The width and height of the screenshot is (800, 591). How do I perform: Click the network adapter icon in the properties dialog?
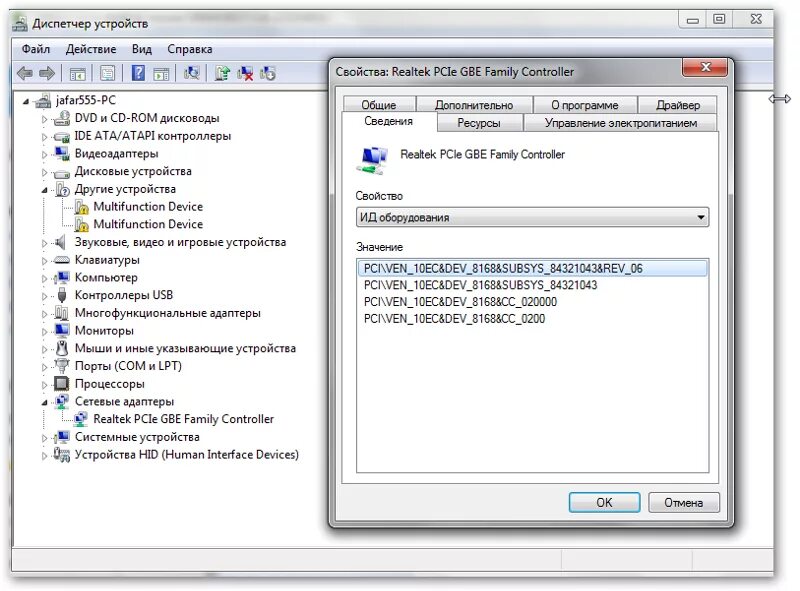372,160
